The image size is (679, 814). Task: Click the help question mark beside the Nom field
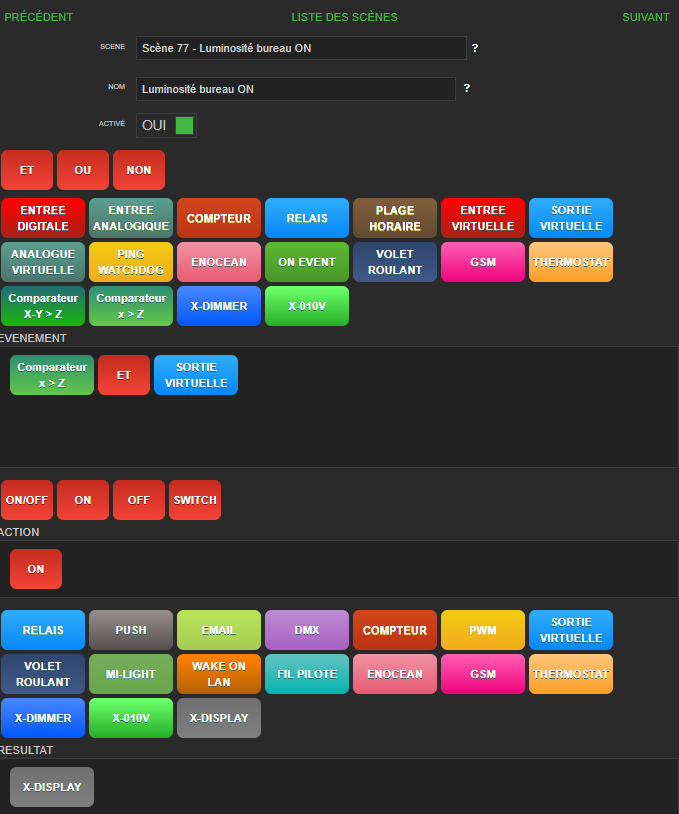point(466,89)
